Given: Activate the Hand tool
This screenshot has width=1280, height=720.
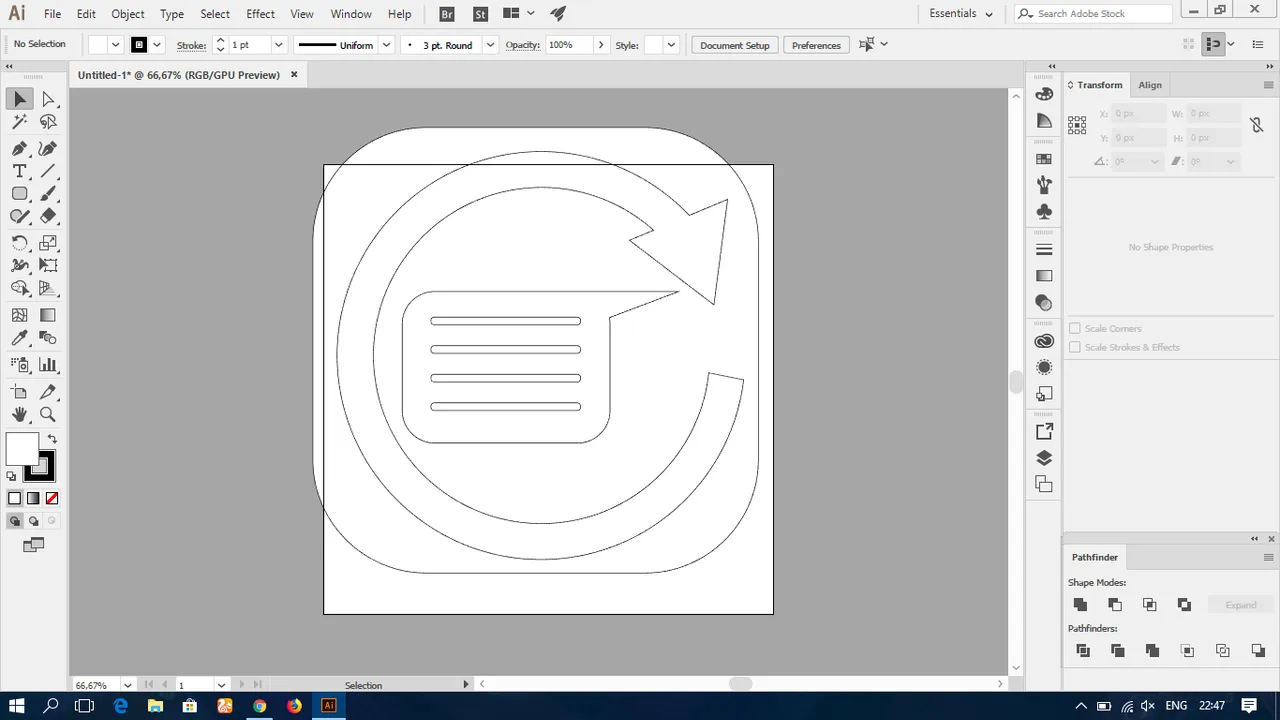Looking at the screenshot, I should coord(20,414).
